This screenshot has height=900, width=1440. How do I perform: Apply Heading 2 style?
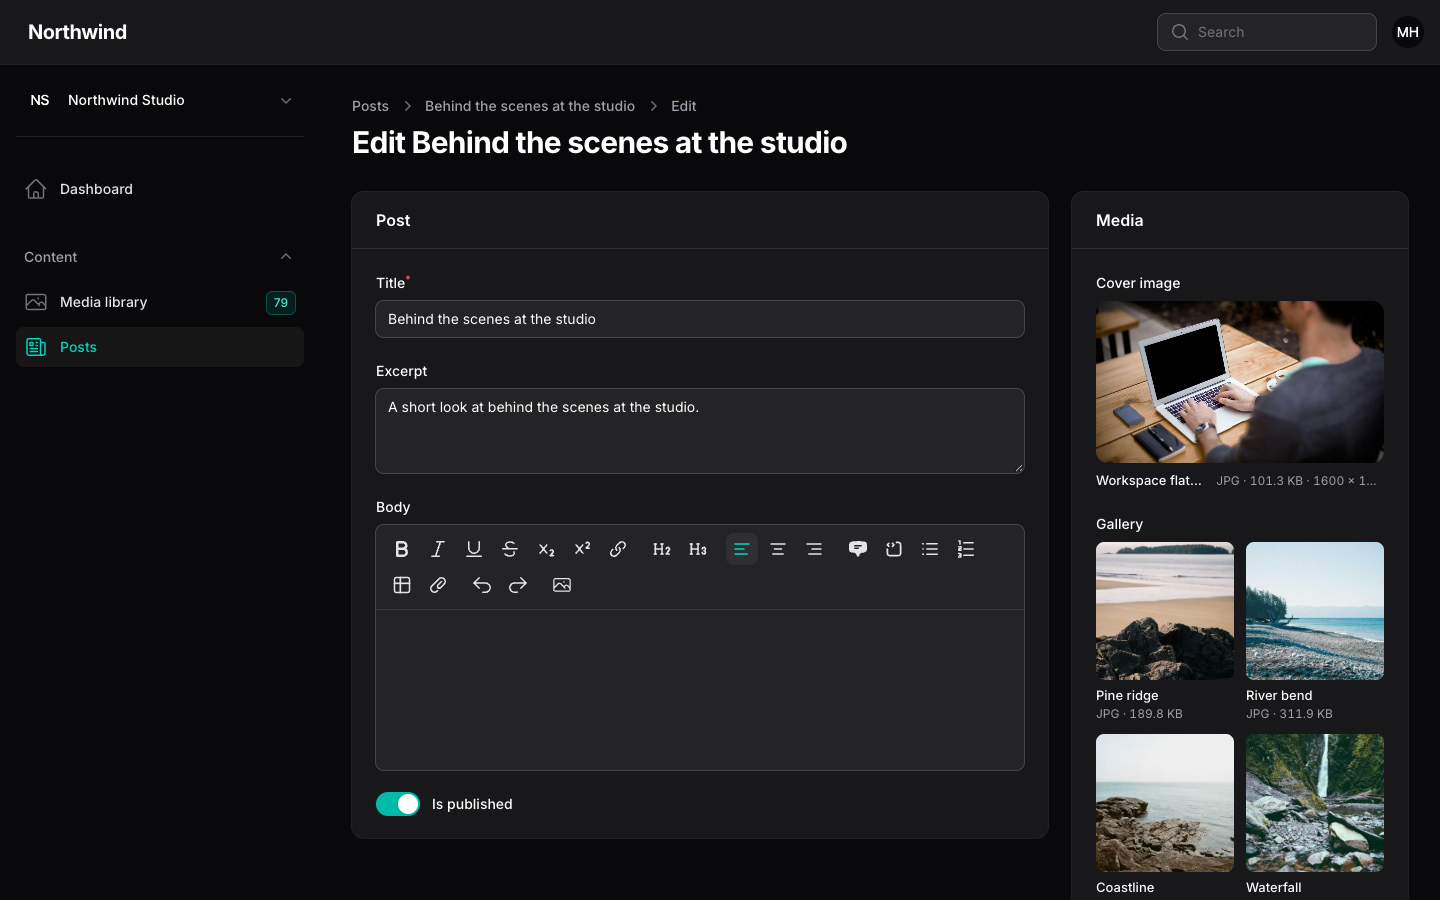pos(662,549)
